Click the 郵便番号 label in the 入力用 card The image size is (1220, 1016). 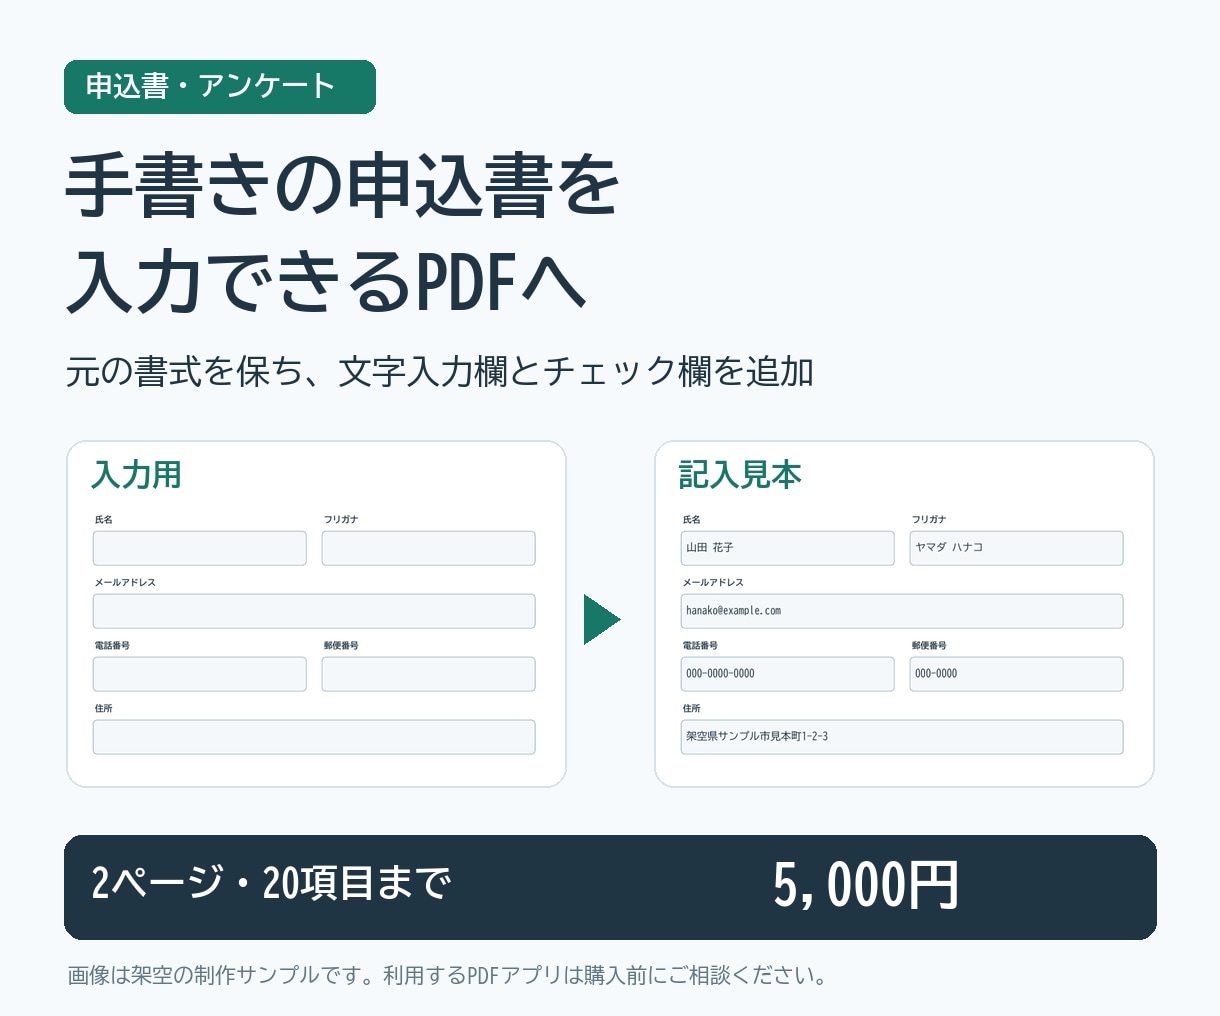coord(341,646)
